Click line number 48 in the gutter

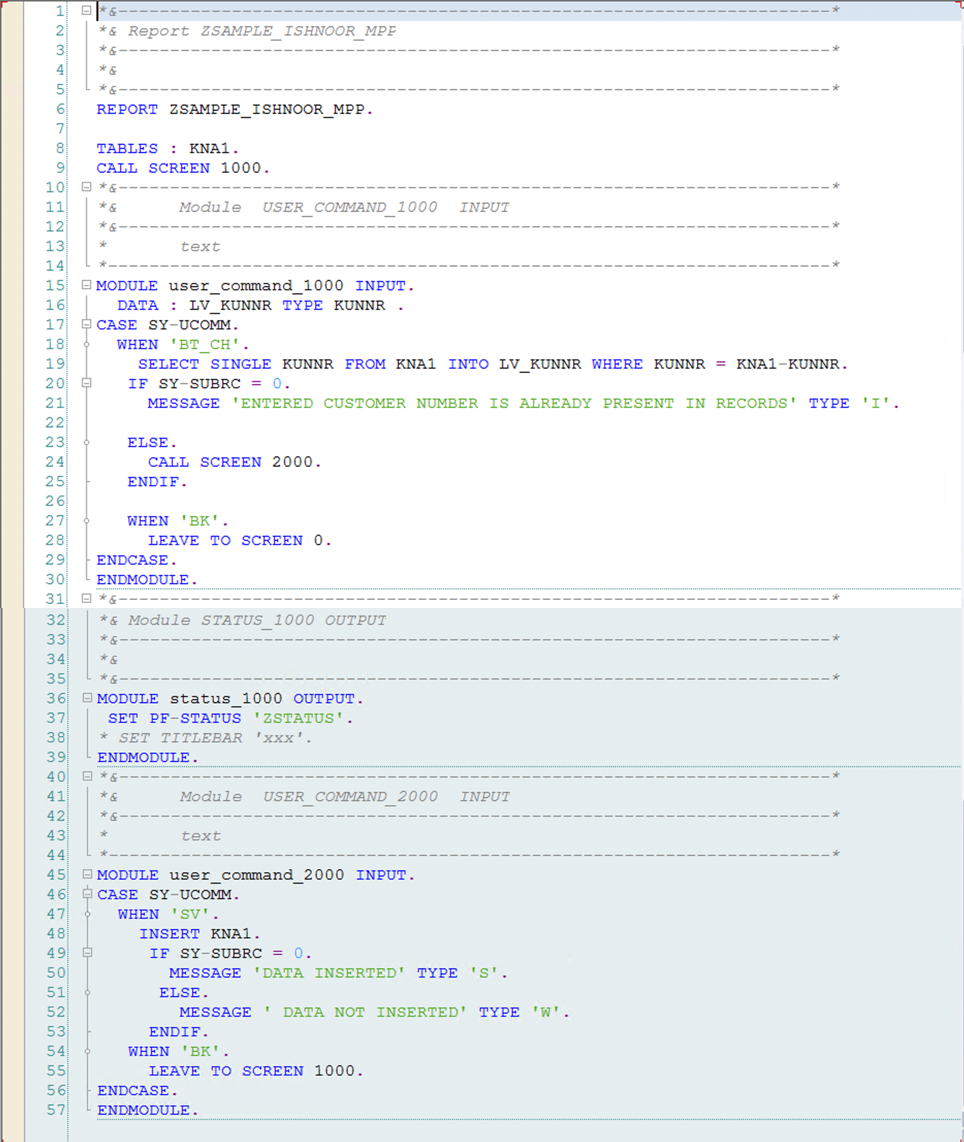(x=56, y=934)
